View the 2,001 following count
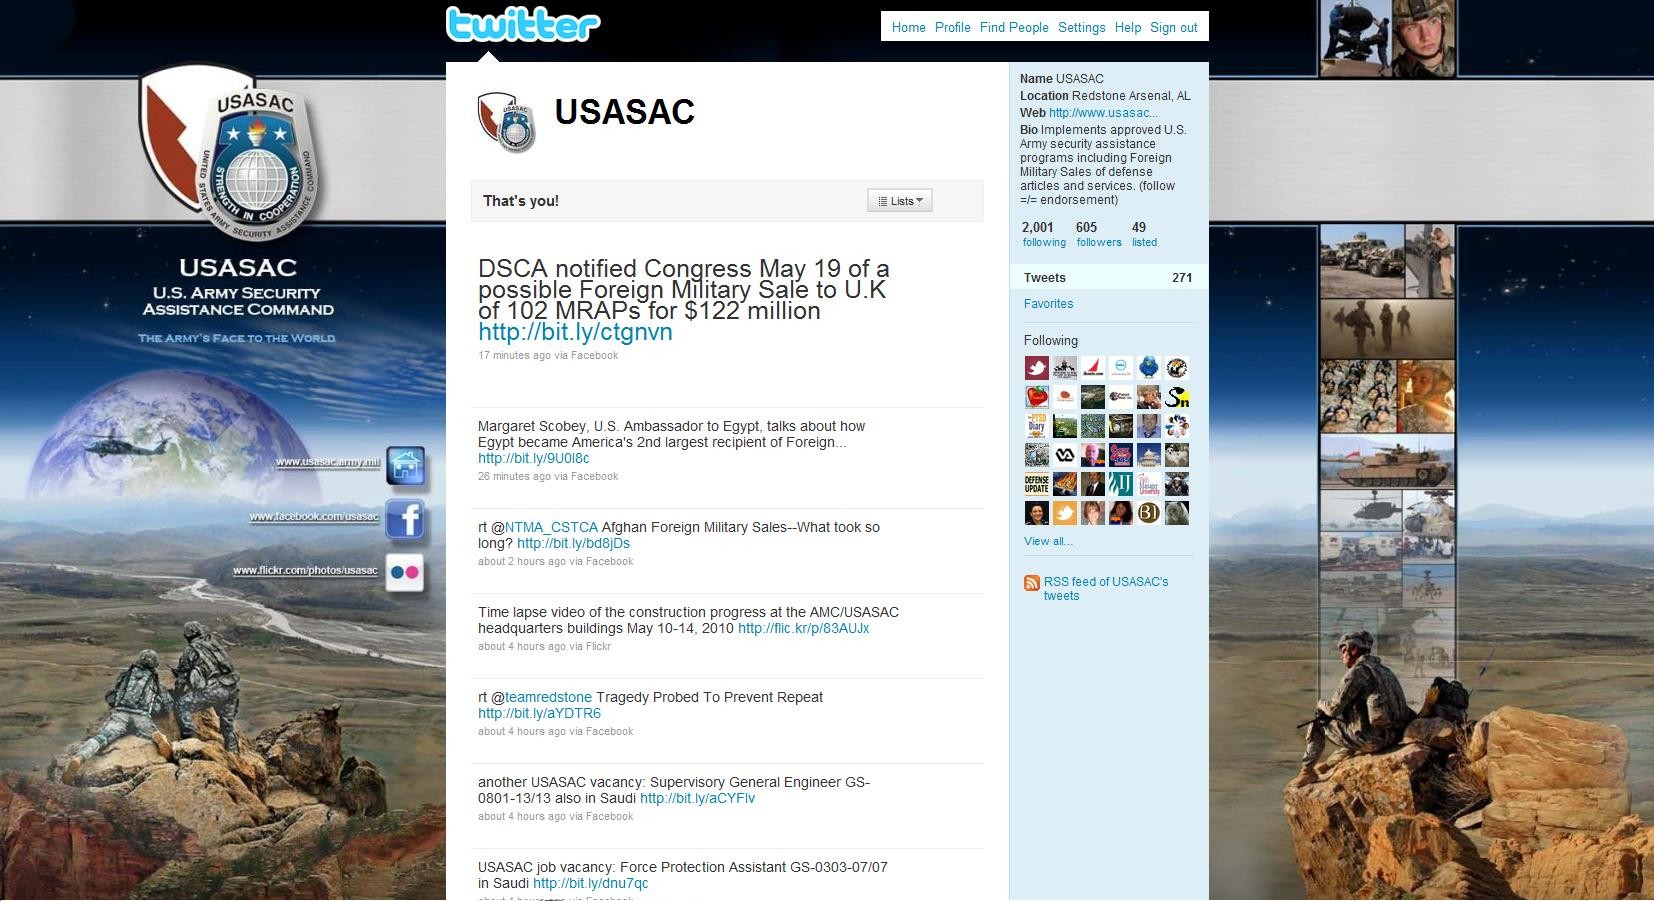The width and height of the screenshot is (1654, 901). click(1043, 234)
